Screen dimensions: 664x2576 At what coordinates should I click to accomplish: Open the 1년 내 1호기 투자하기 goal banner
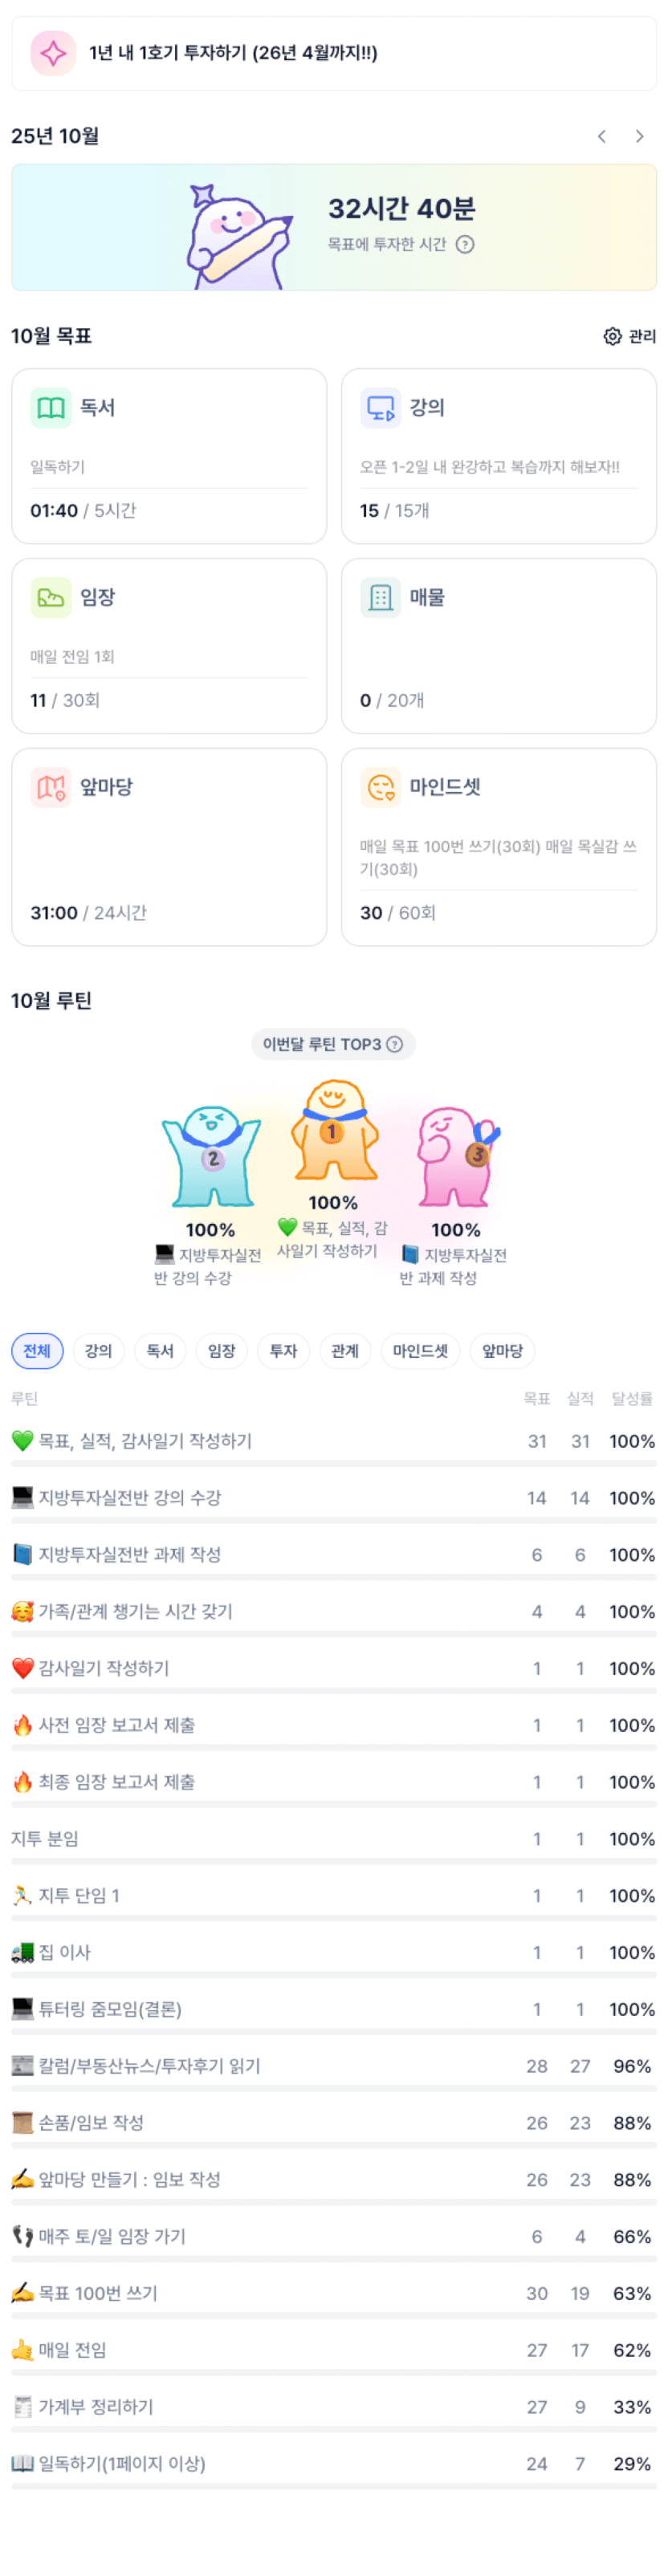[x=333, y=53]
